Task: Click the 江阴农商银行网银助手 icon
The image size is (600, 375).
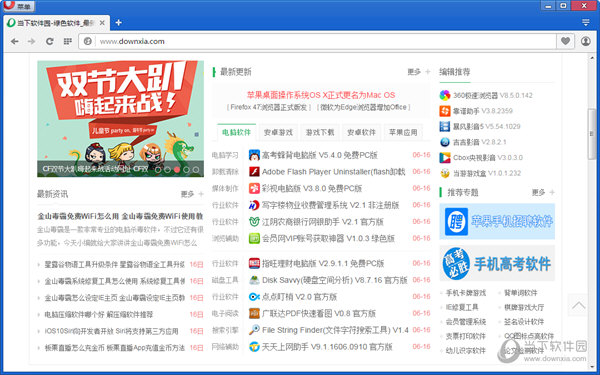Action: [x=254, y=222]
